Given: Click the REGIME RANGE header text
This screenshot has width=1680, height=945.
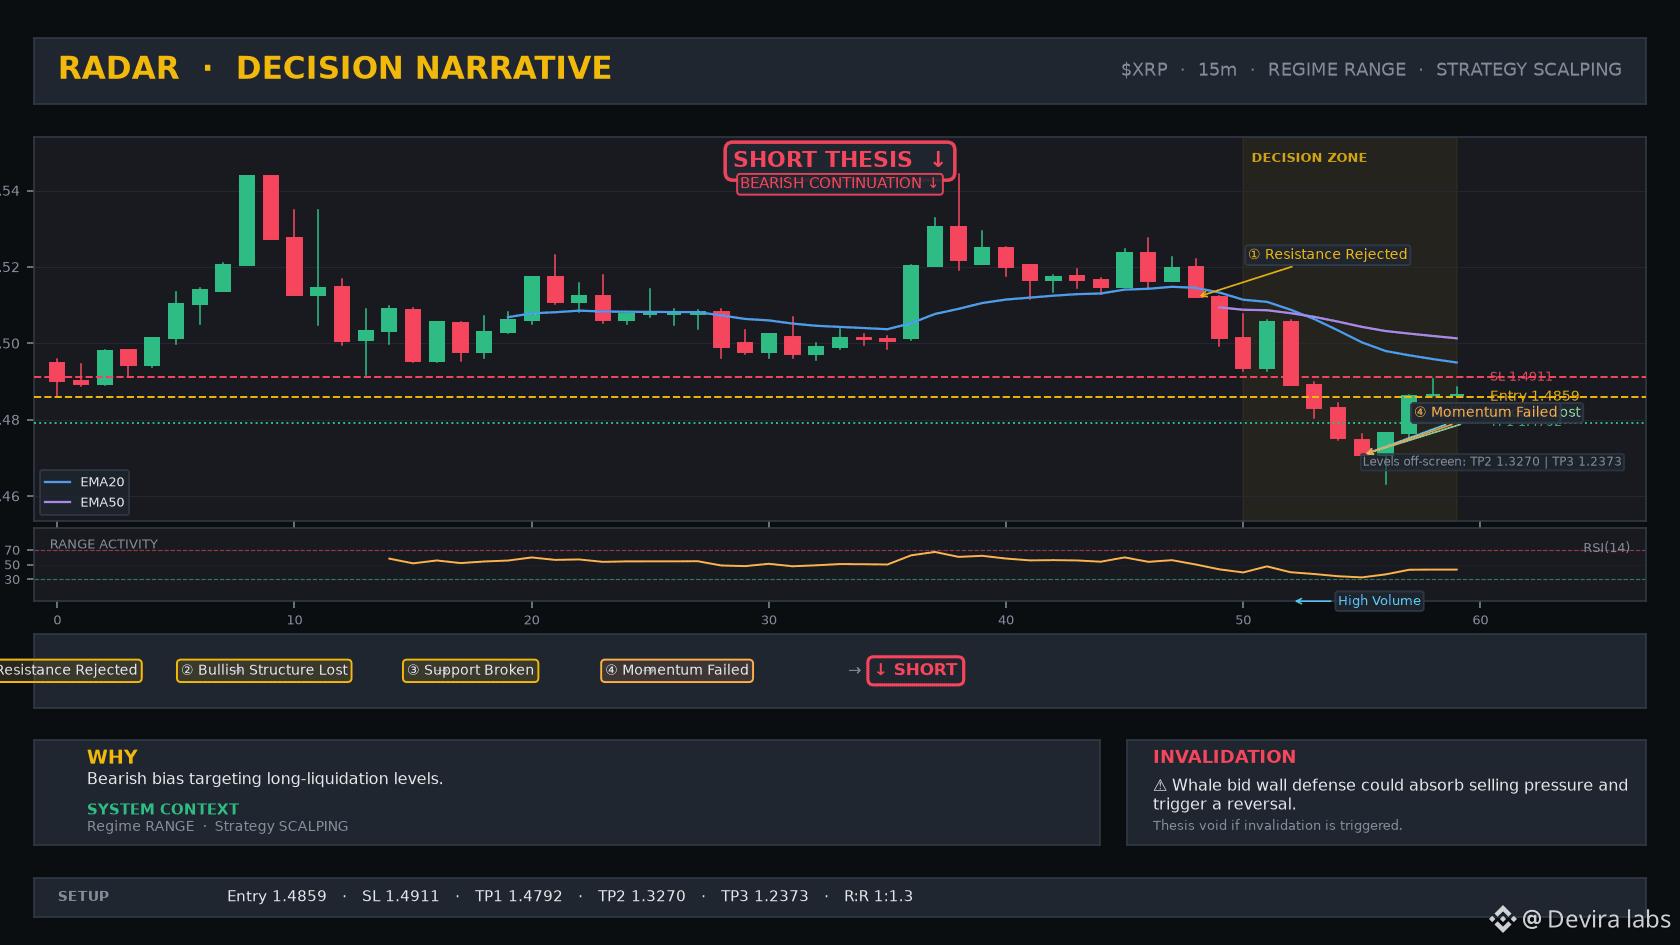Looking at the screenshot, I should pyautogui.click(x=1337, y=70).
